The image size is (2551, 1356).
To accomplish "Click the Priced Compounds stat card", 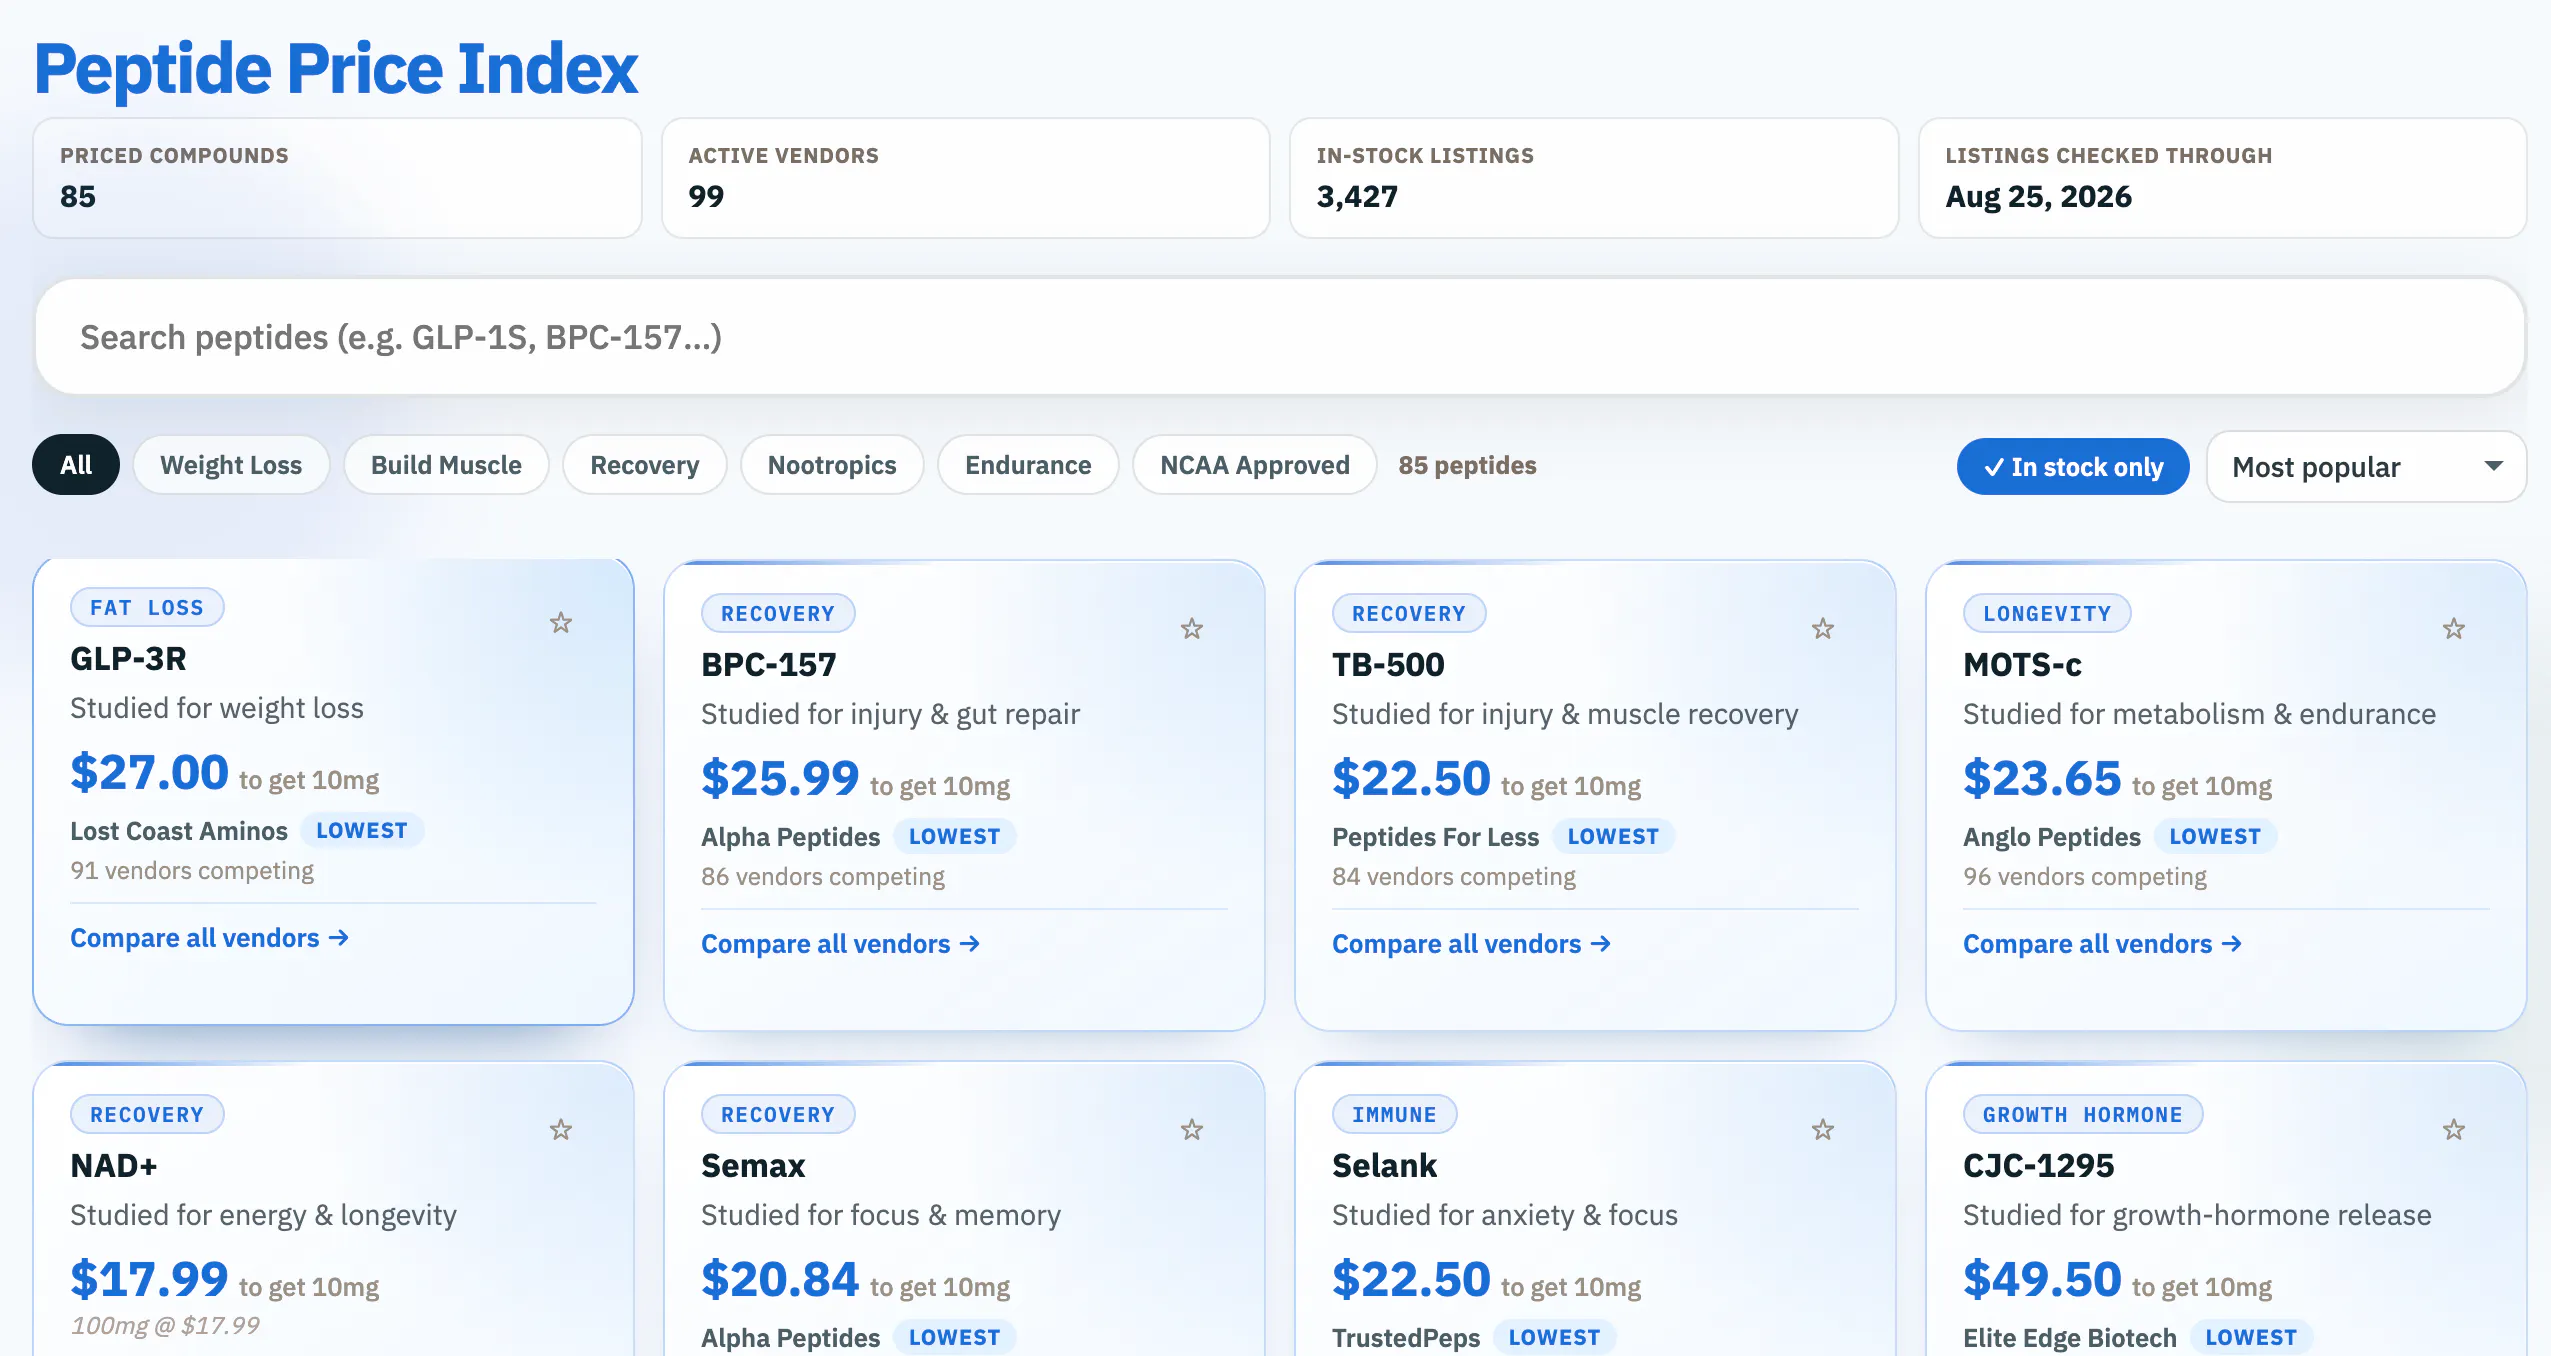I will pos(337,178).
